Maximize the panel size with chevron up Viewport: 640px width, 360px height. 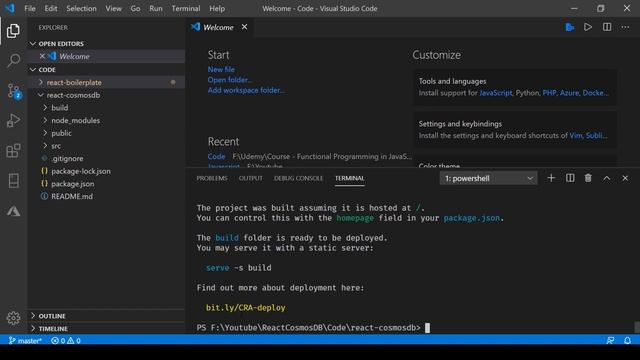coord(607,178)
